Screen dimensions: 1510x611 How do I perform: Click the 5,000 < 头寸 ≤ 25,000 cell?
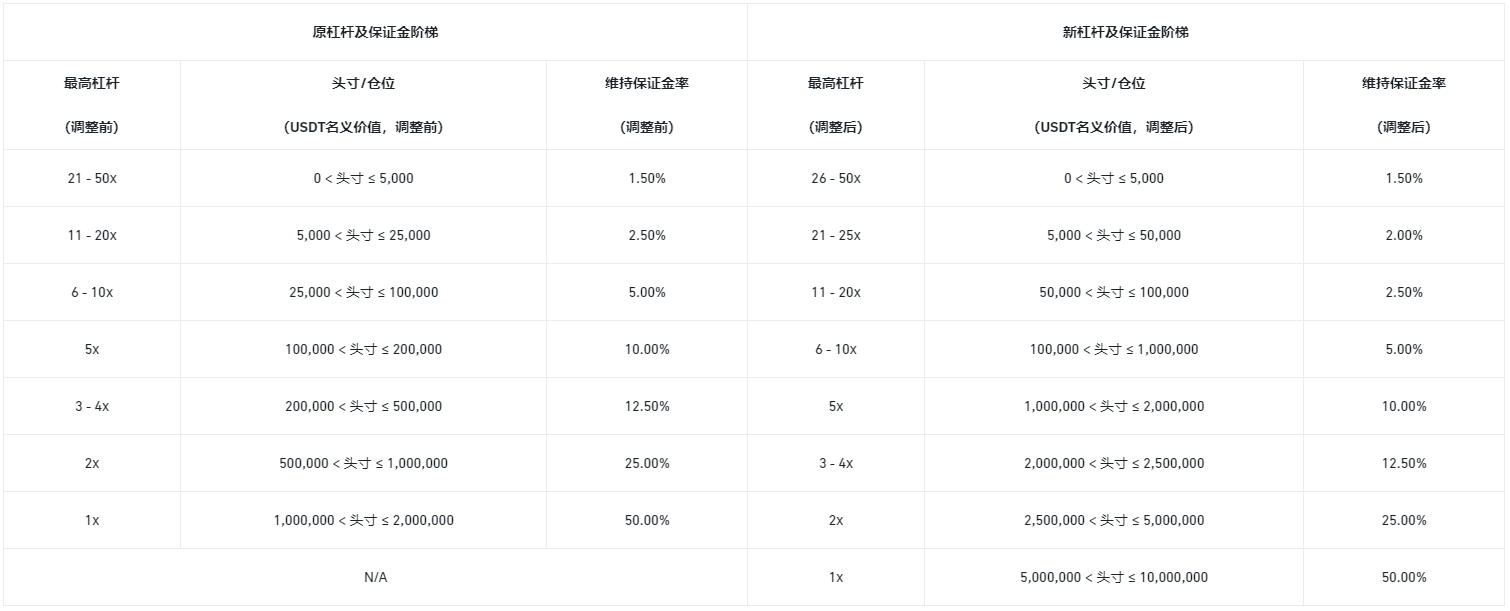click(363, 235)
